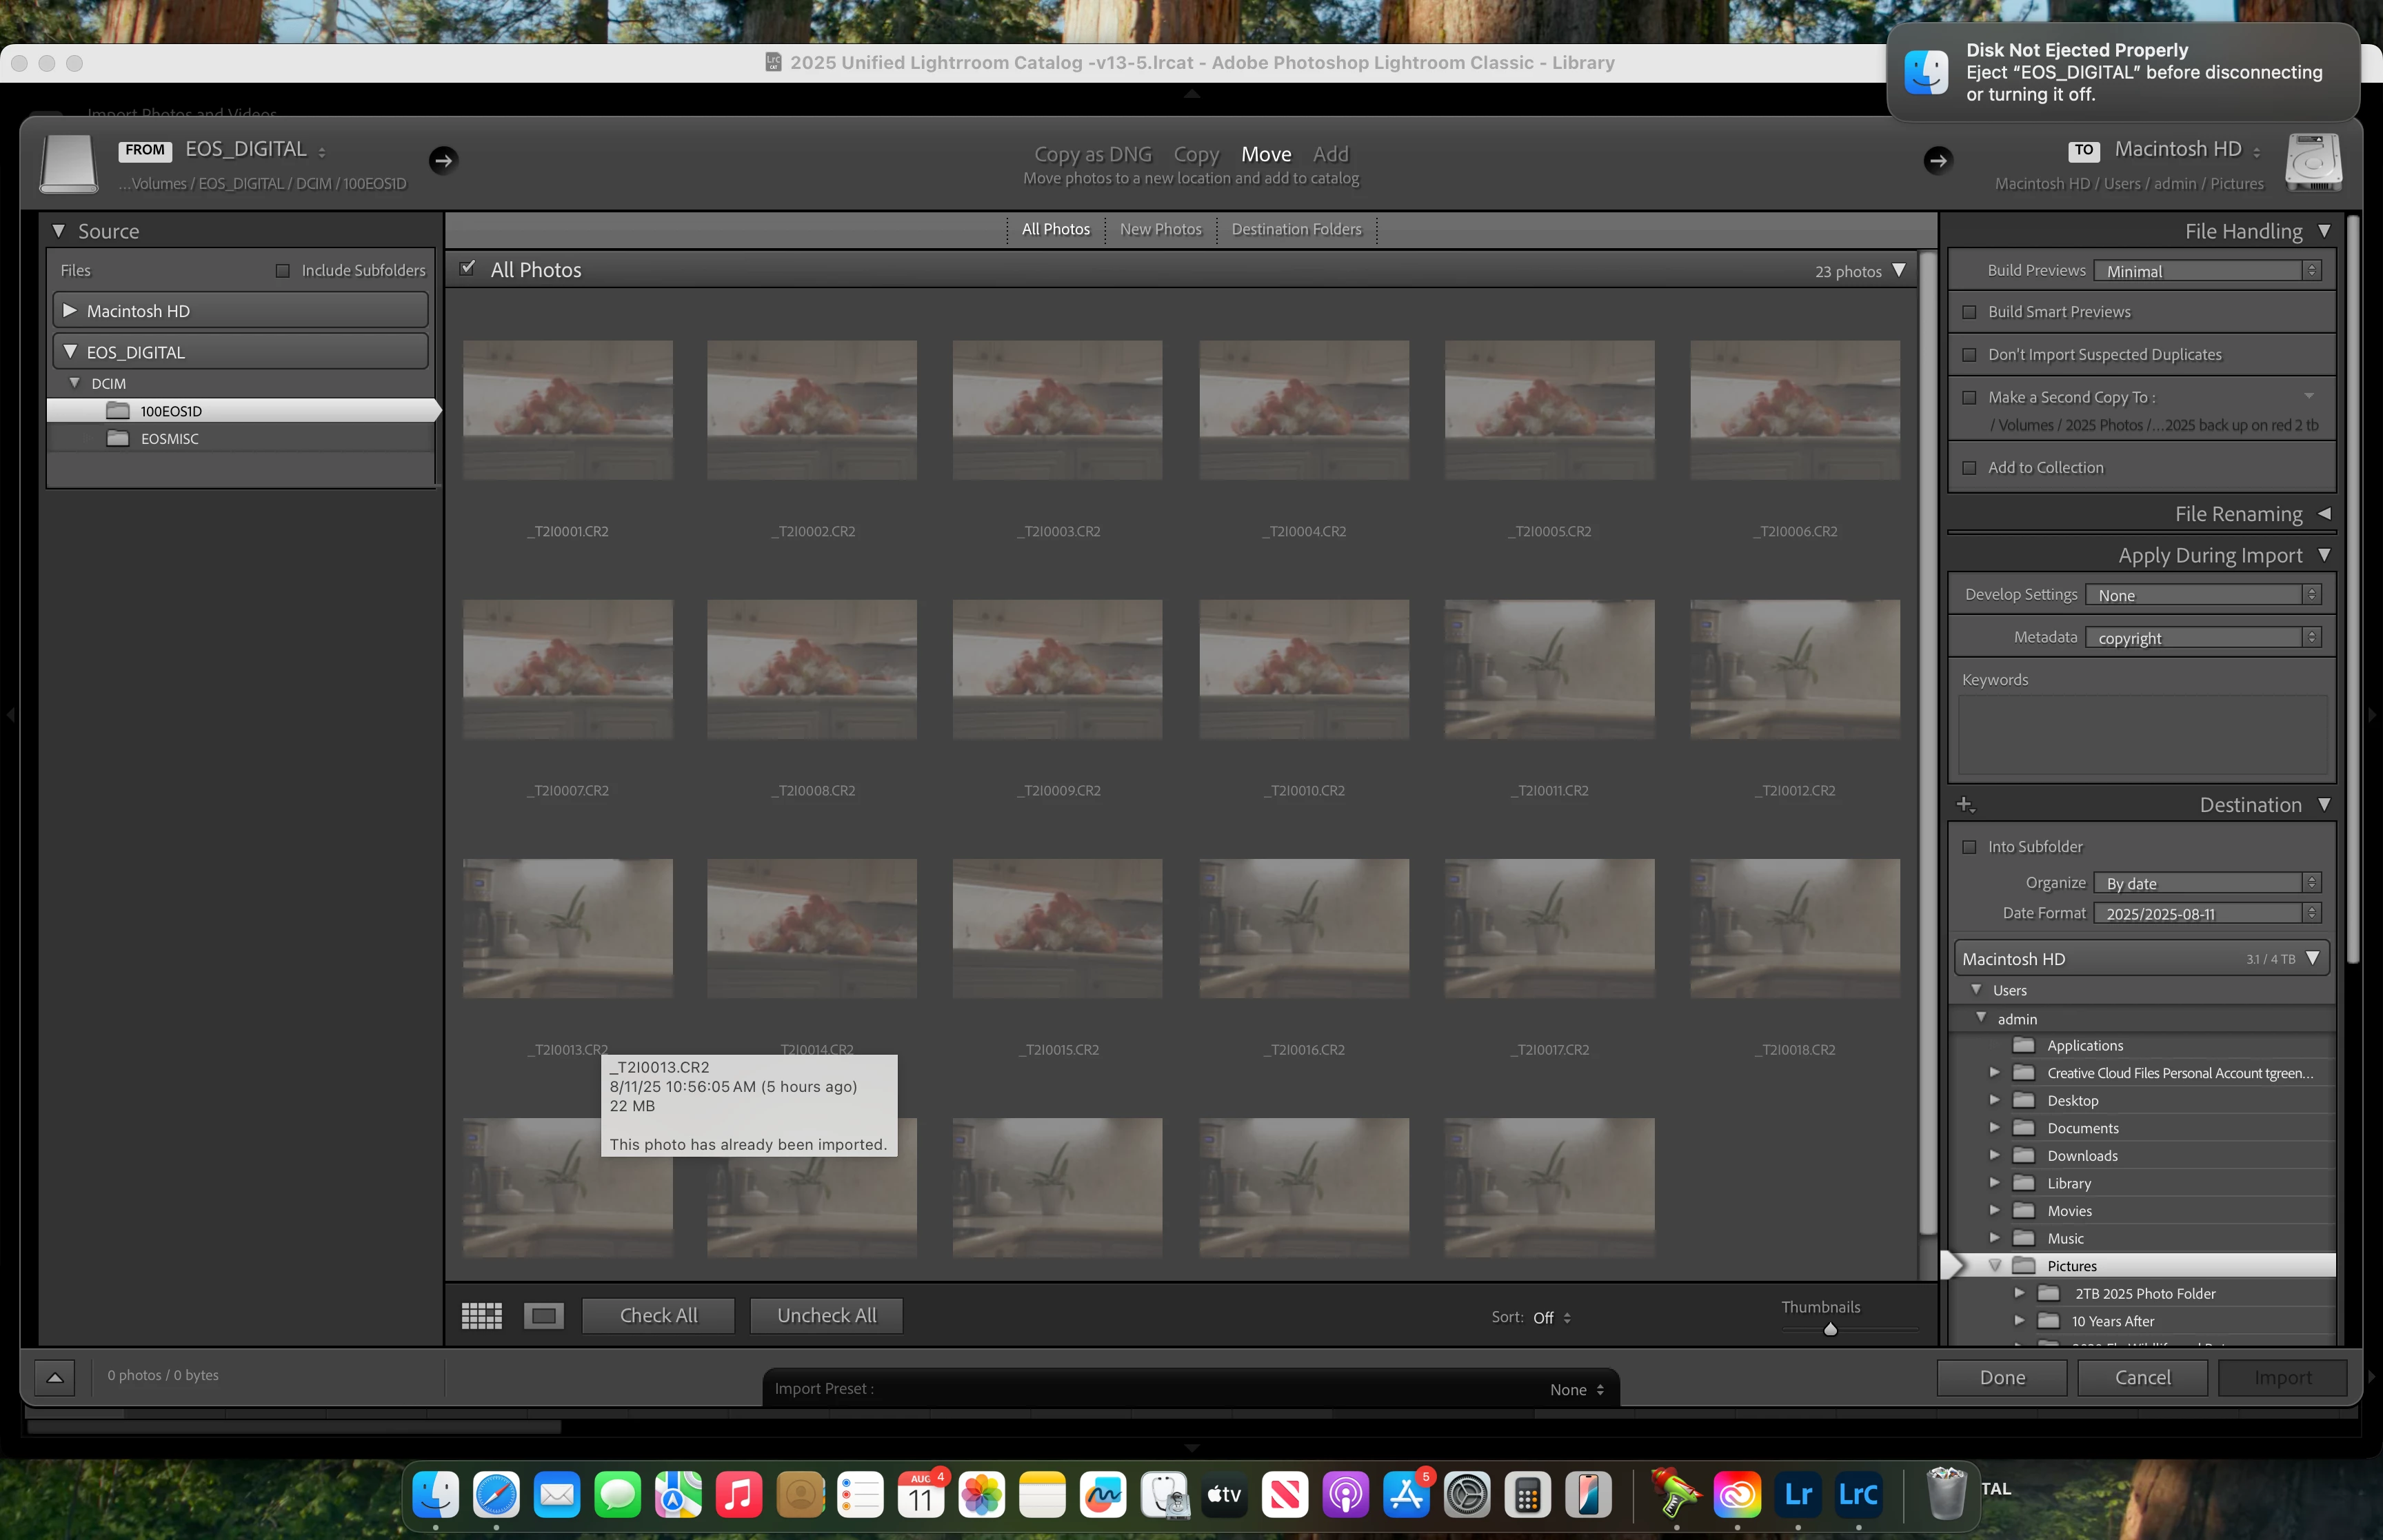Screen dimensions: 2383x1540
Task: Adjust the Thumbnails size slider
Action: point(1830,1329)
